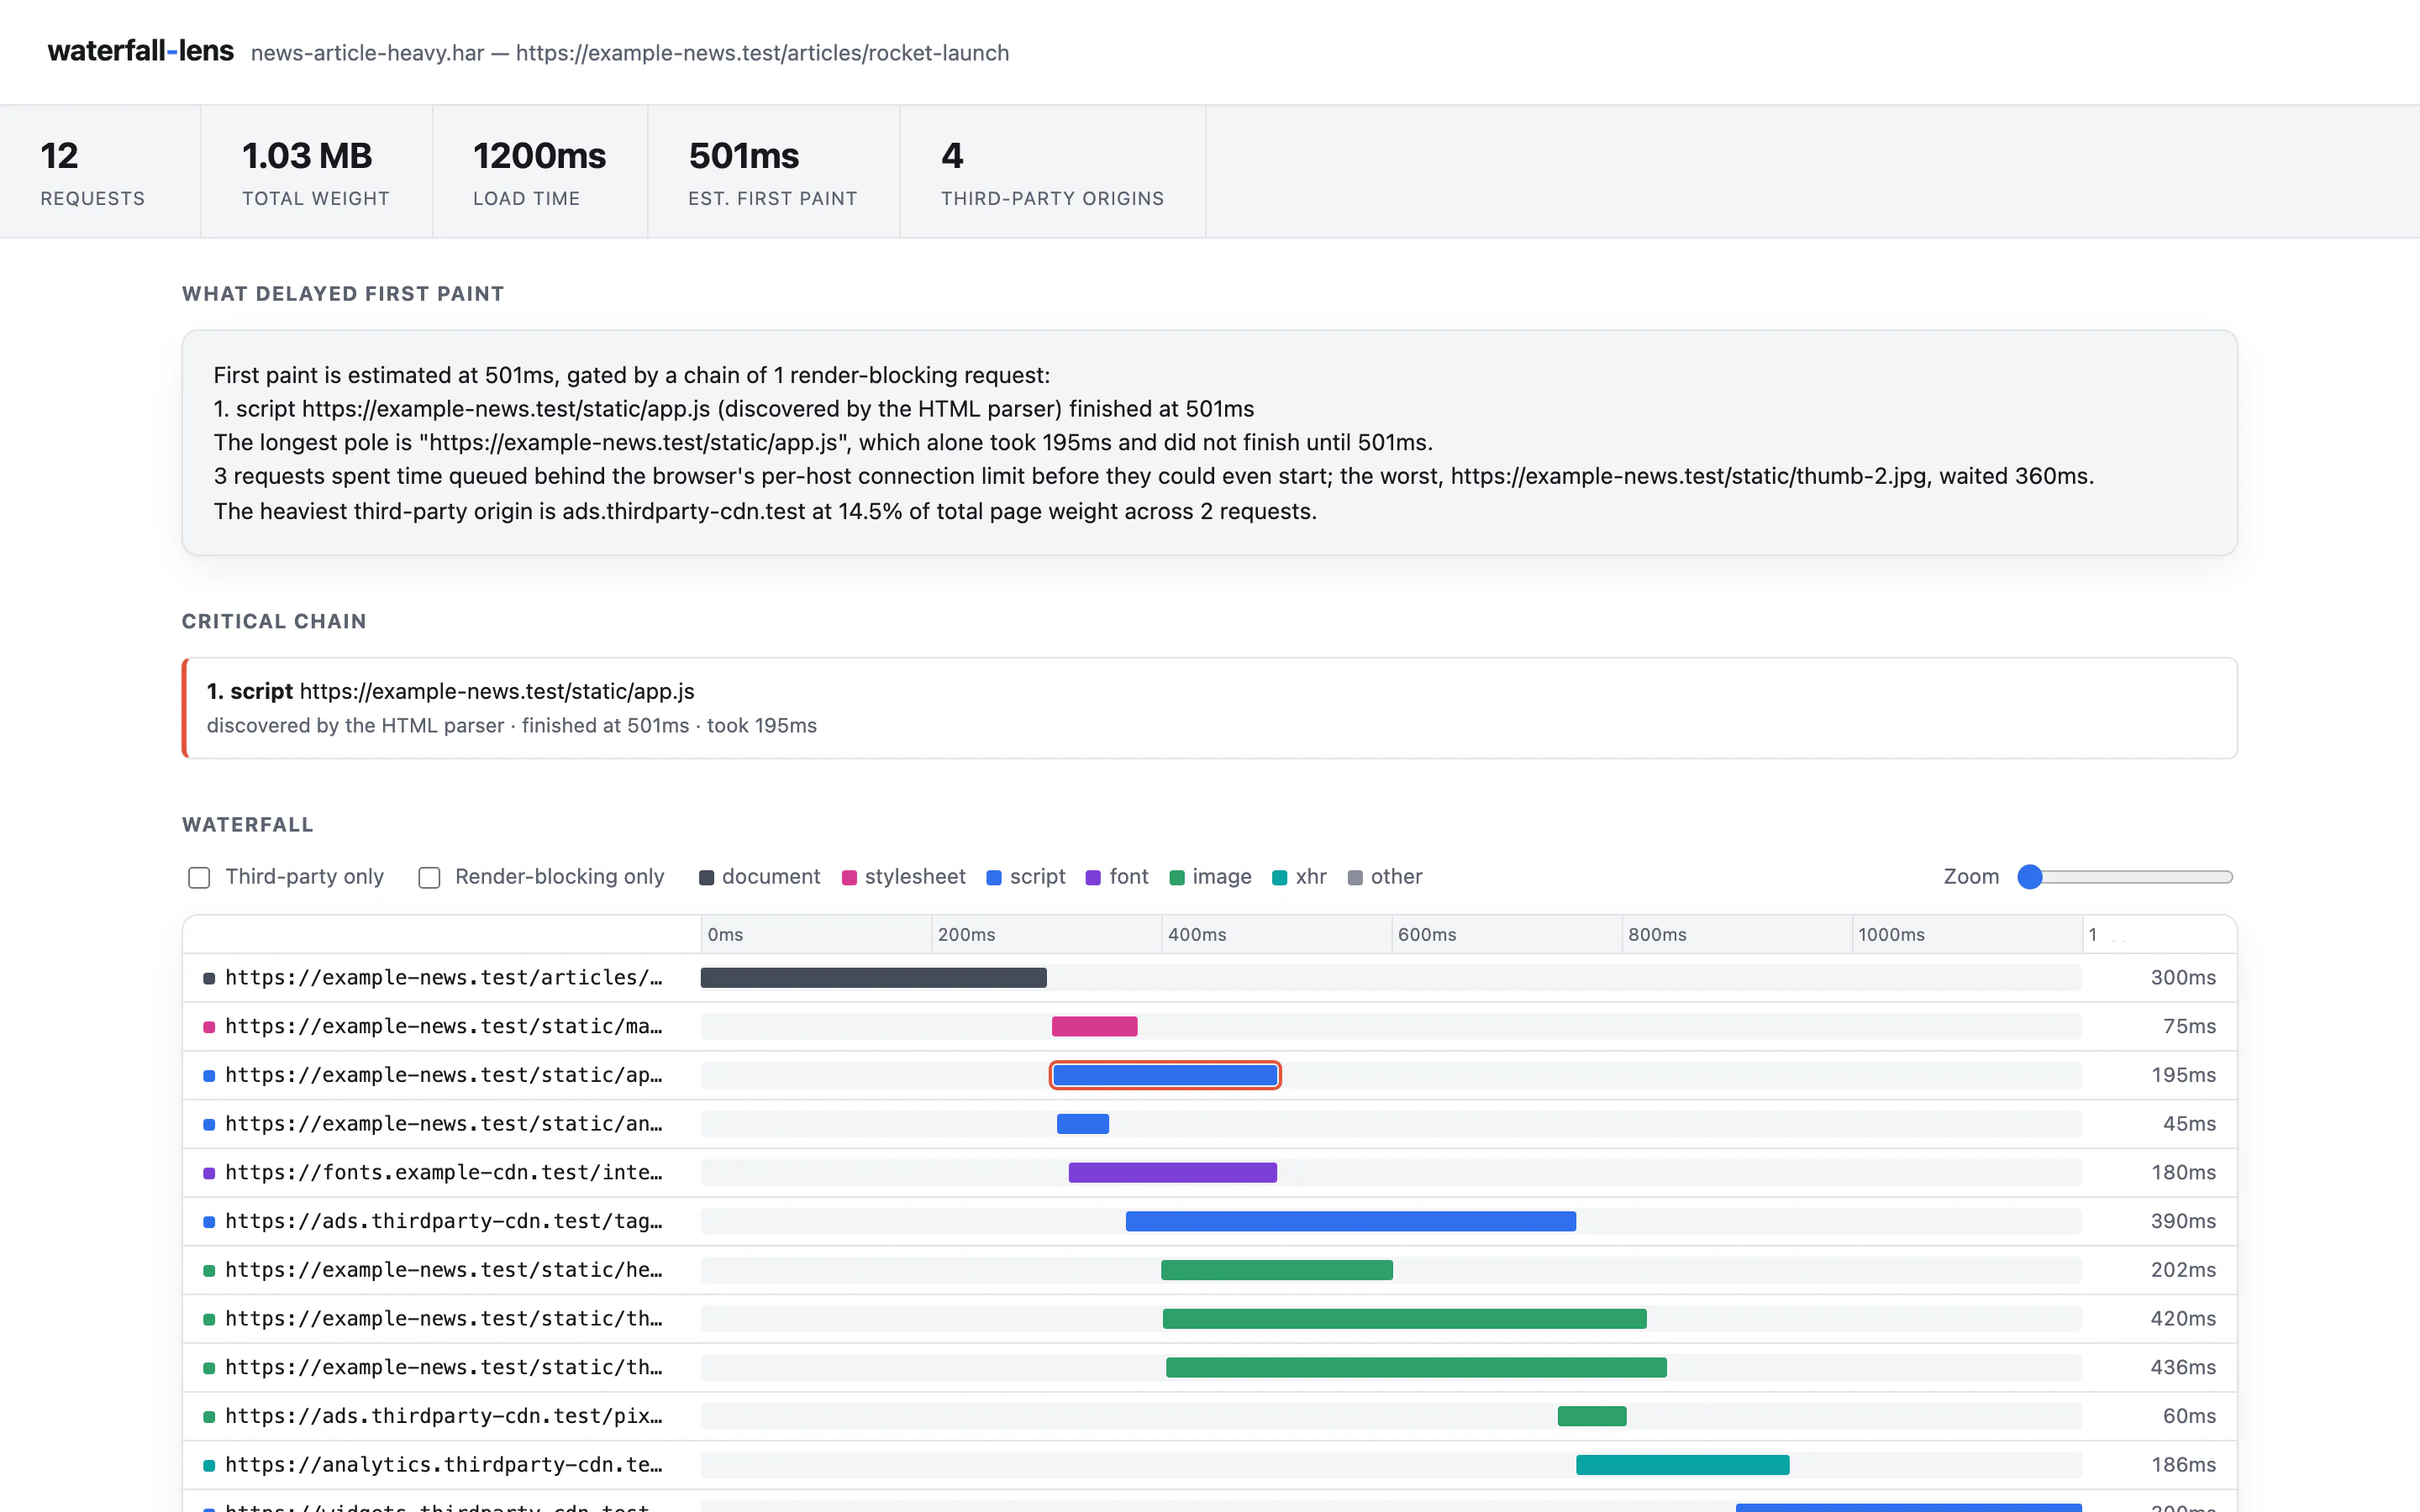Click the 420ms duration value
Viewport: 2420px width, 1512px height.
[2182, 1318]
